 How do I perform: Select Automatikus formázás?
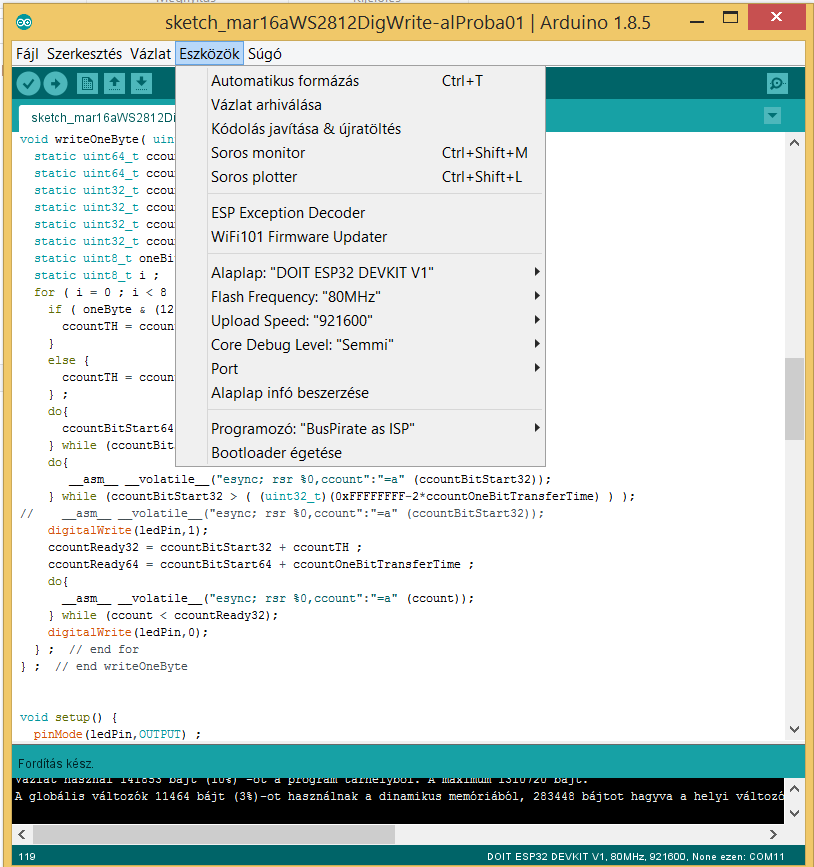point(360,81)
